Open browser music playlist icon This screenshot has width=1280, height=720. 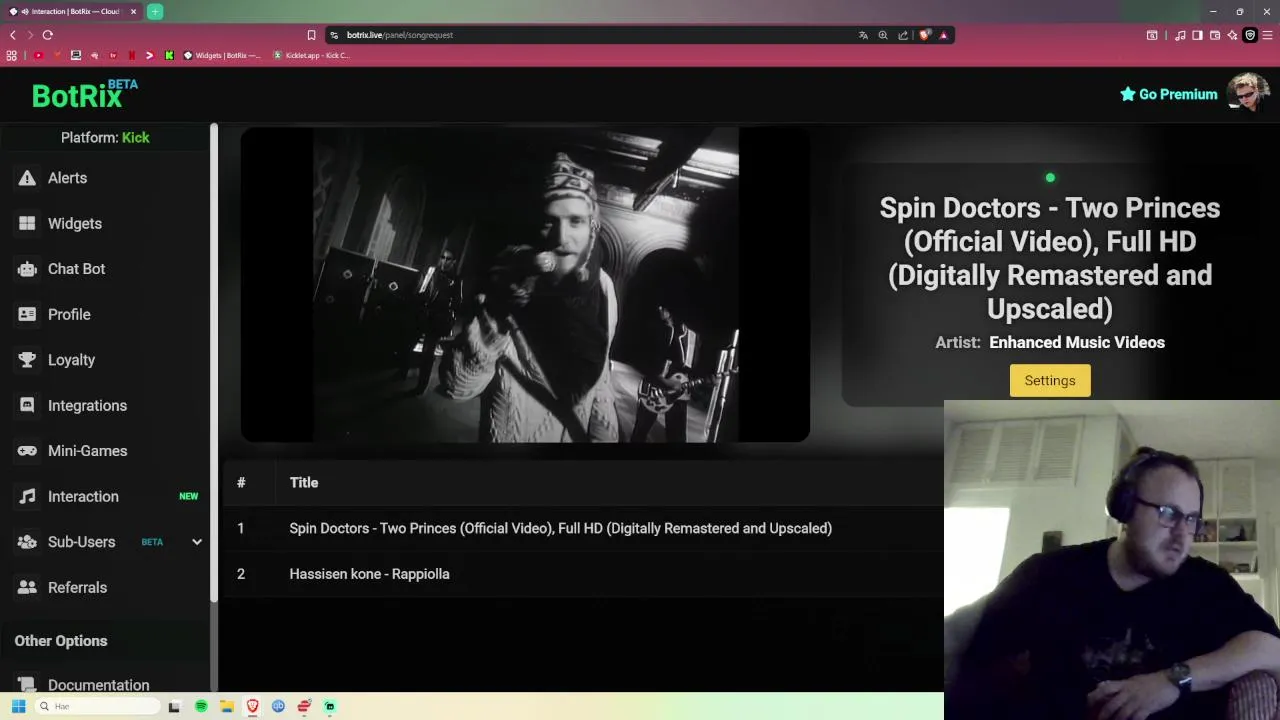1180,35
